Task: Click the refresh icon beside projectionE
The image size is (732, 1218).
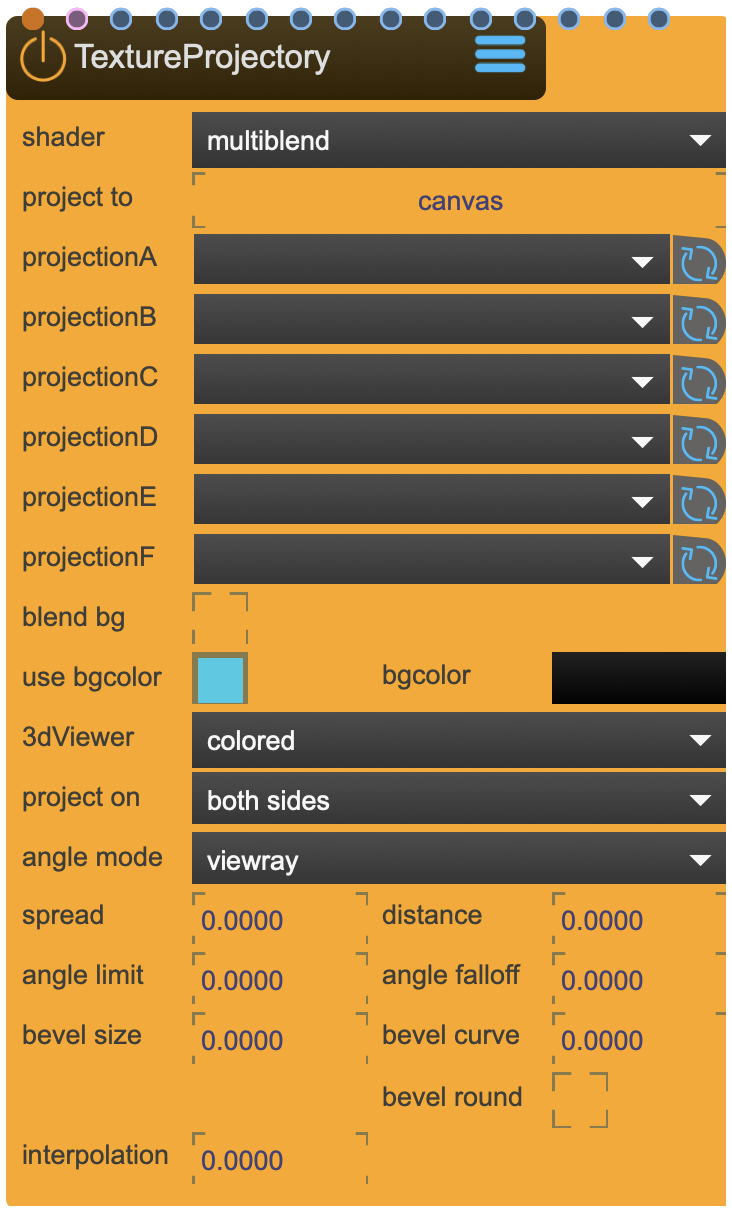Action: (700, 501)
